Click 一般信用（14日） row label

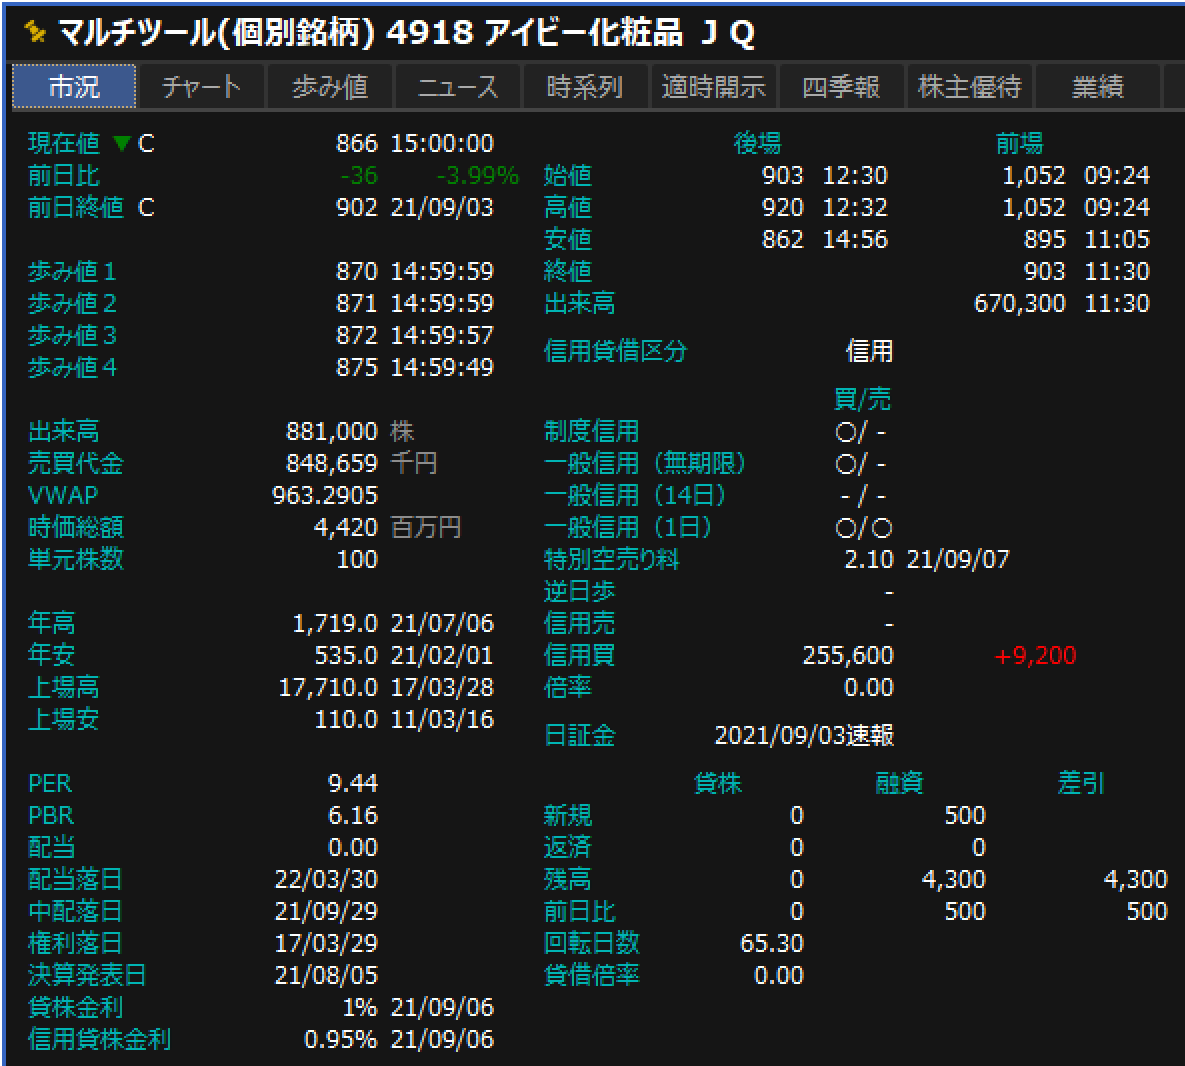click(635, 495)
